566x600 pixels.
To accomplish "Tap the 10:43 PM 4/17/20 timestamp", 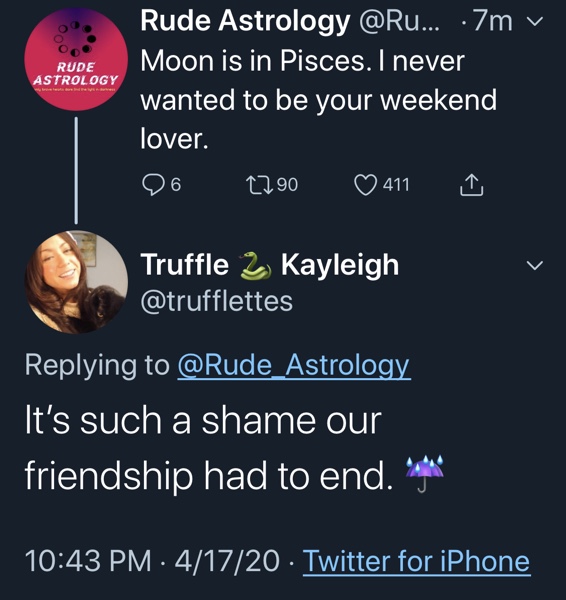I will 152,561.
